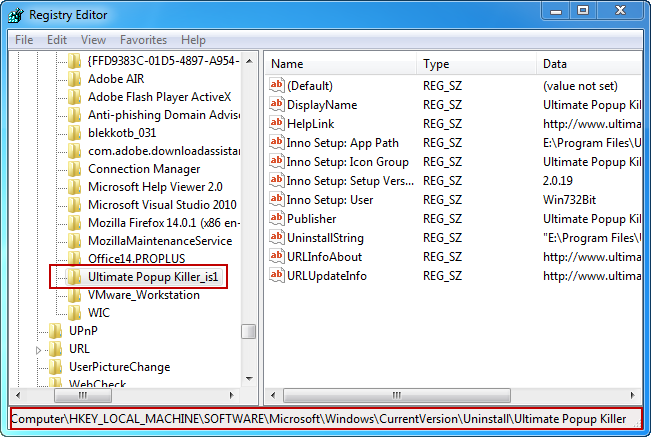The height and width of the screenshot is (437, 651).
Task: Select the Ultimate Popup Killer_is1 key
Action: tap(153, 277)
